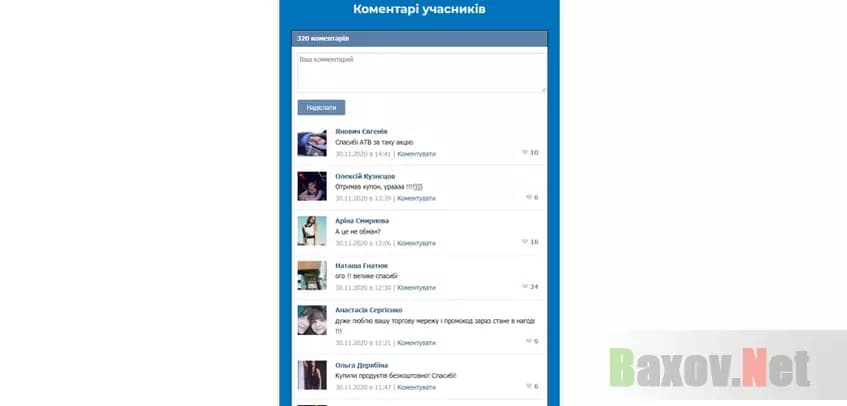Open the Ольга Дерябіна name link

tap(361, 365)
